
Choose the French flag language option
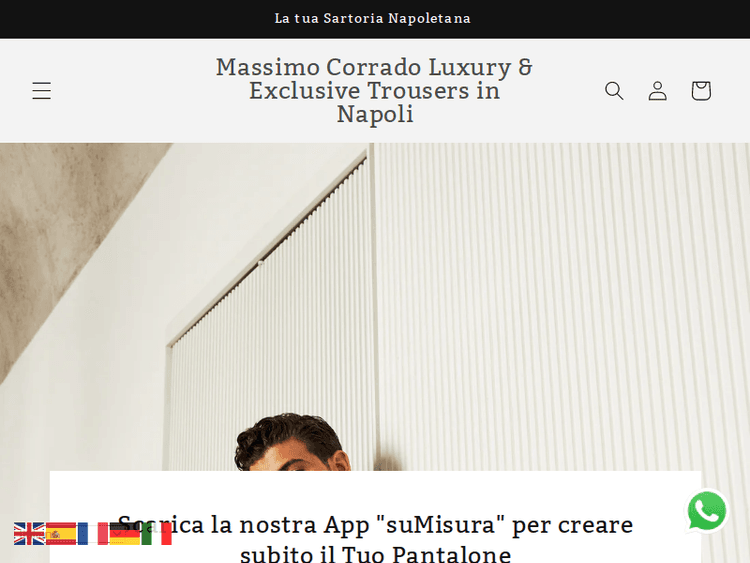(93, 534)
